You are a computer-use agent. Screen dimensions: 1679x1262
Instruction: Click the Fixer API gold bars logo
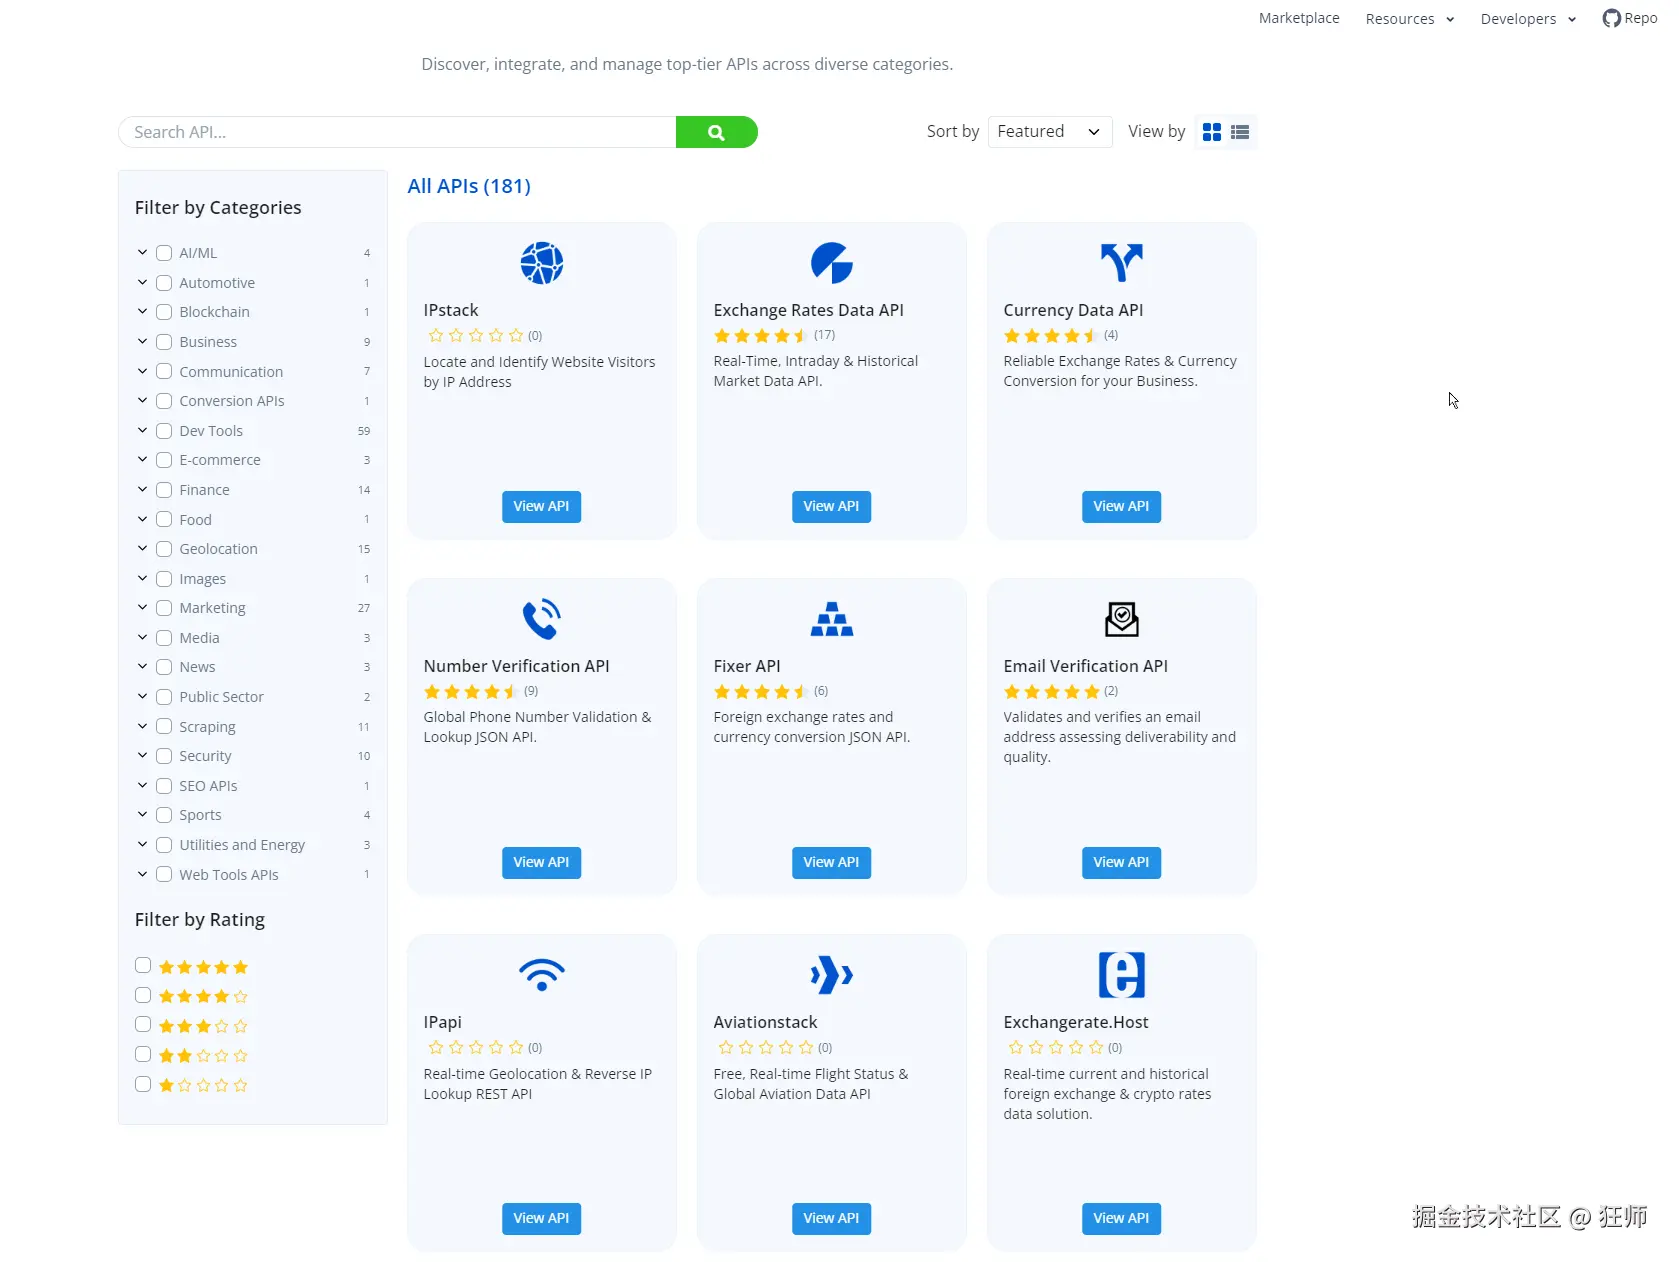832,619
